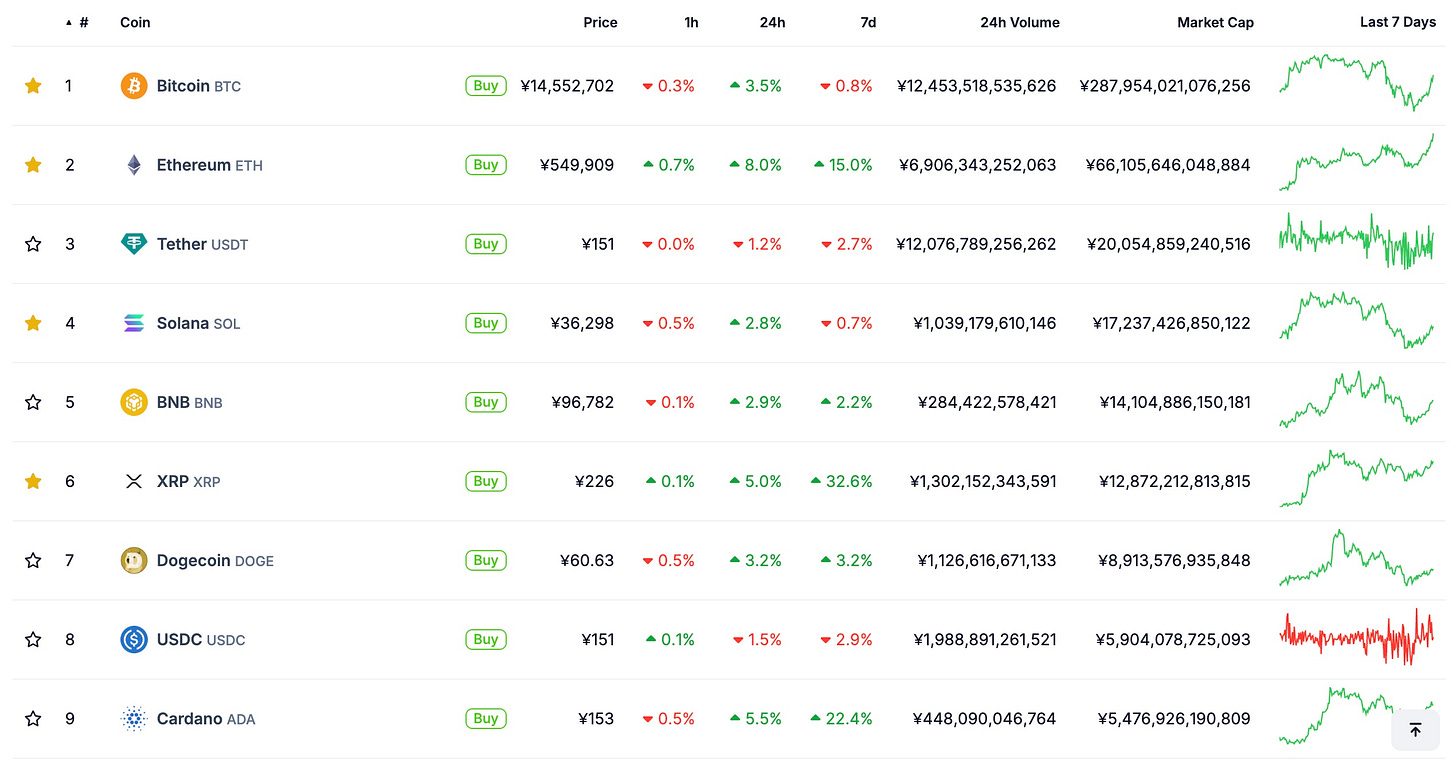Click Buy in the Cardano row
Image resolution: width=1456 pixels, height=762 pixels.
pos(486,718)
